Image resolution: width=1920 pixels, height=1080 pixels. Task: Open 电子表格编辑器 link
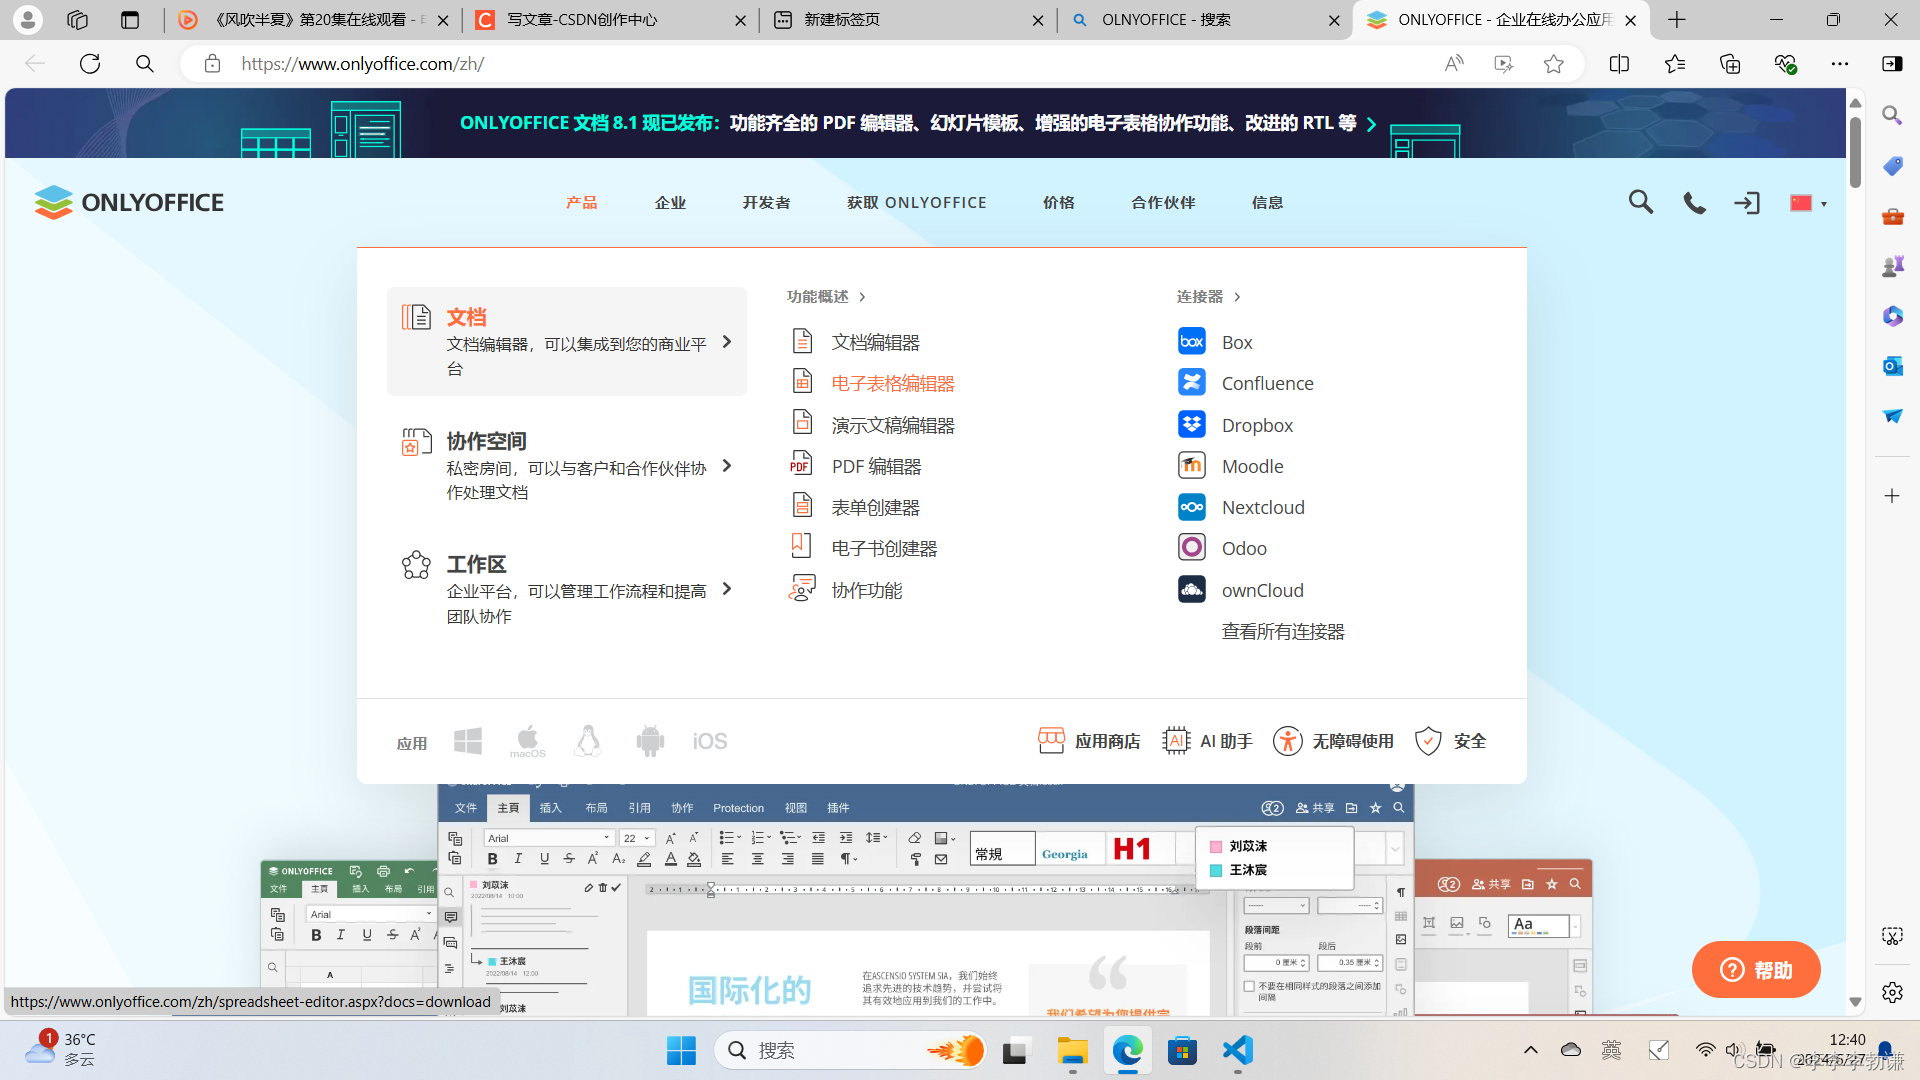(x=893, y=383)
